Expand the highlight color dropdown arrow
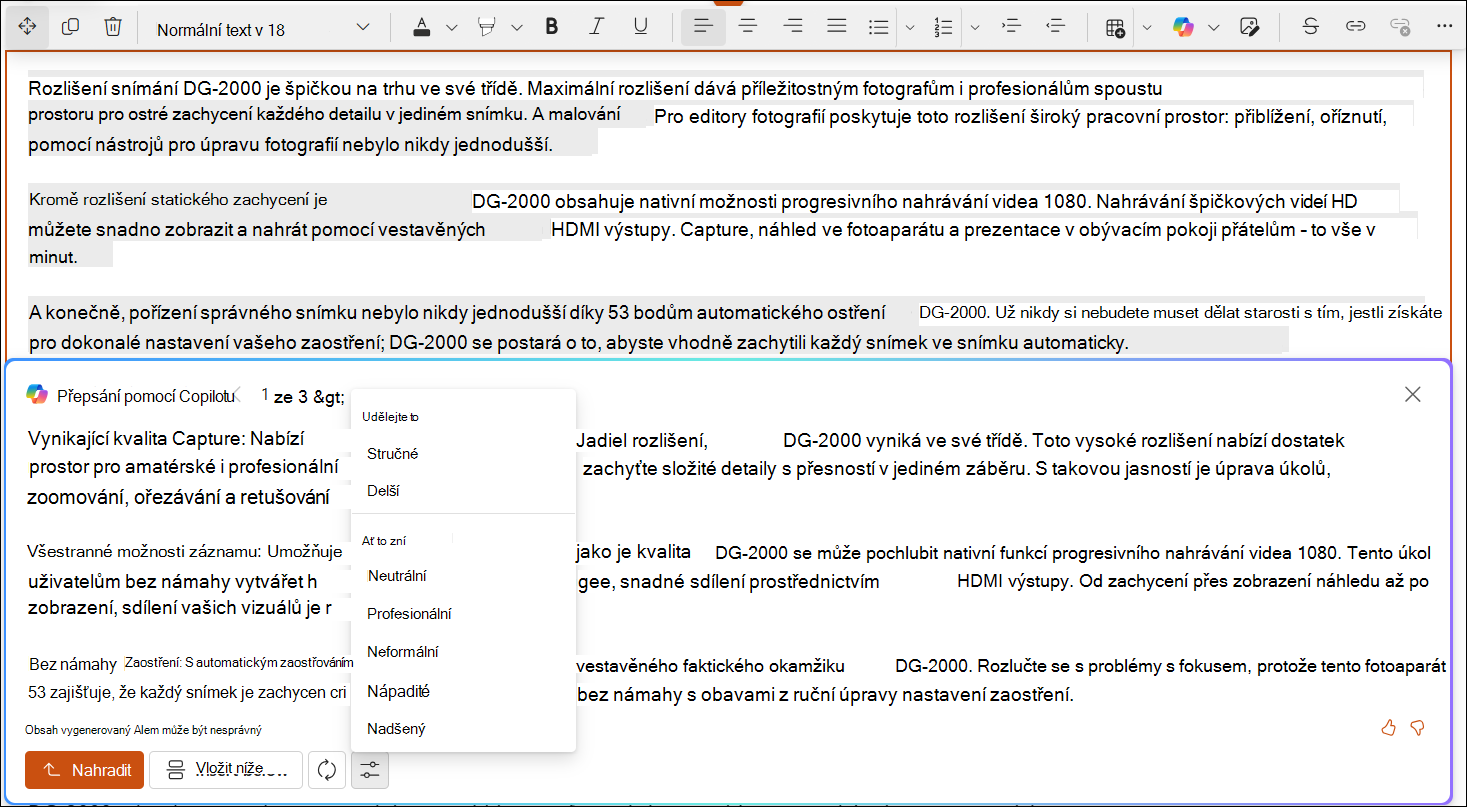Screen dimensions: 1467x807 coord(517,28)
